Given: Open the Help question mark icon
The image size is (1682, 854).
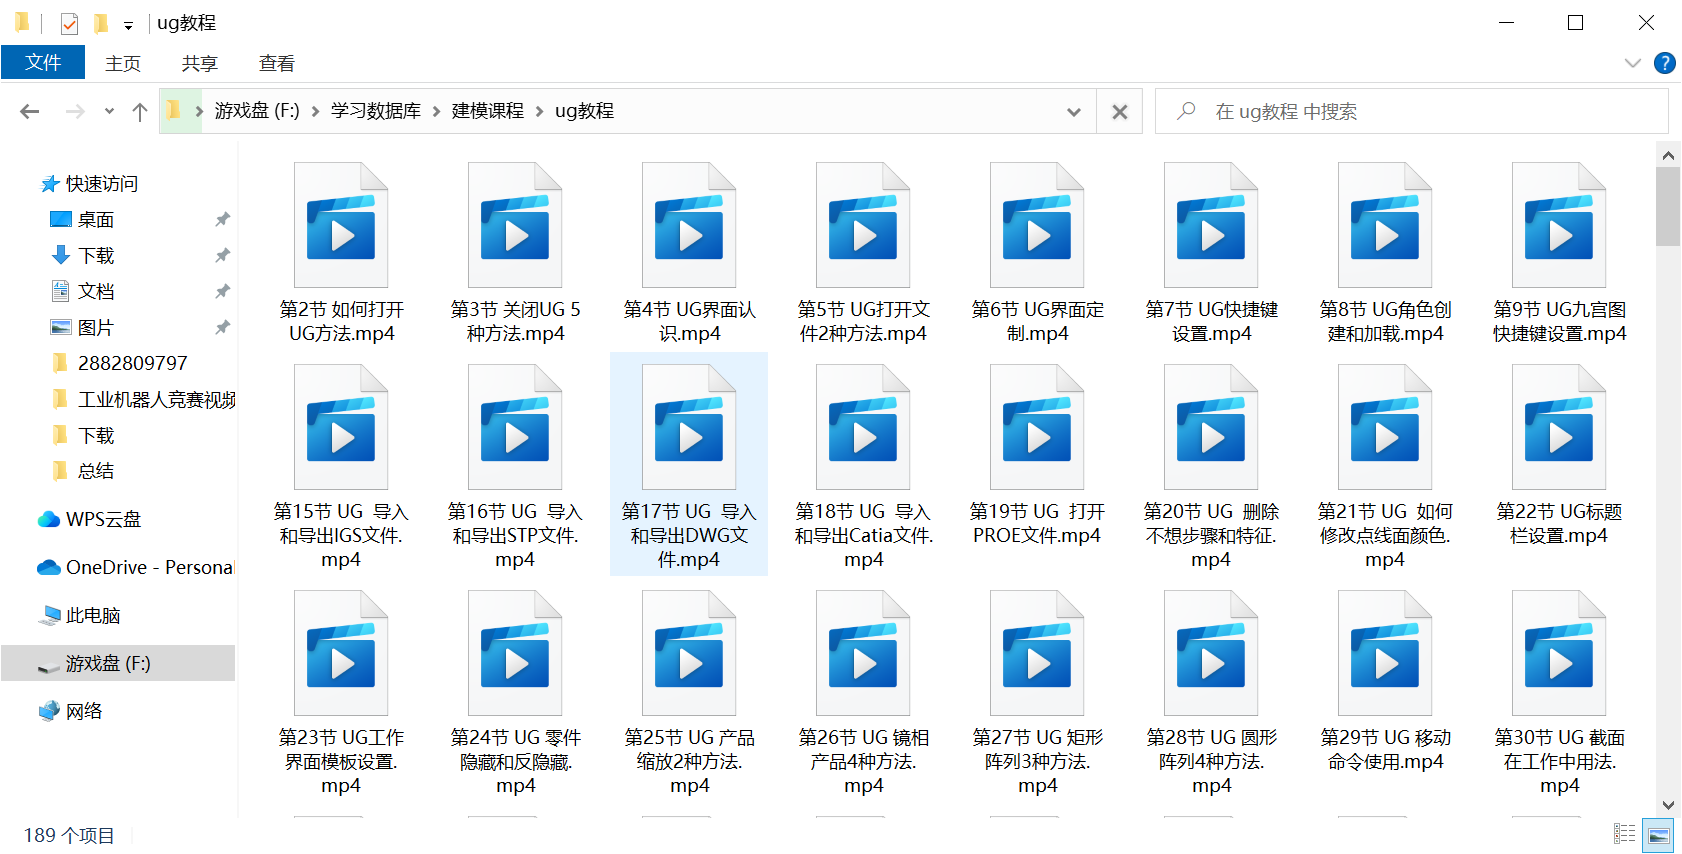Looking at the screenshot, I should click(x=1665, y=63).
